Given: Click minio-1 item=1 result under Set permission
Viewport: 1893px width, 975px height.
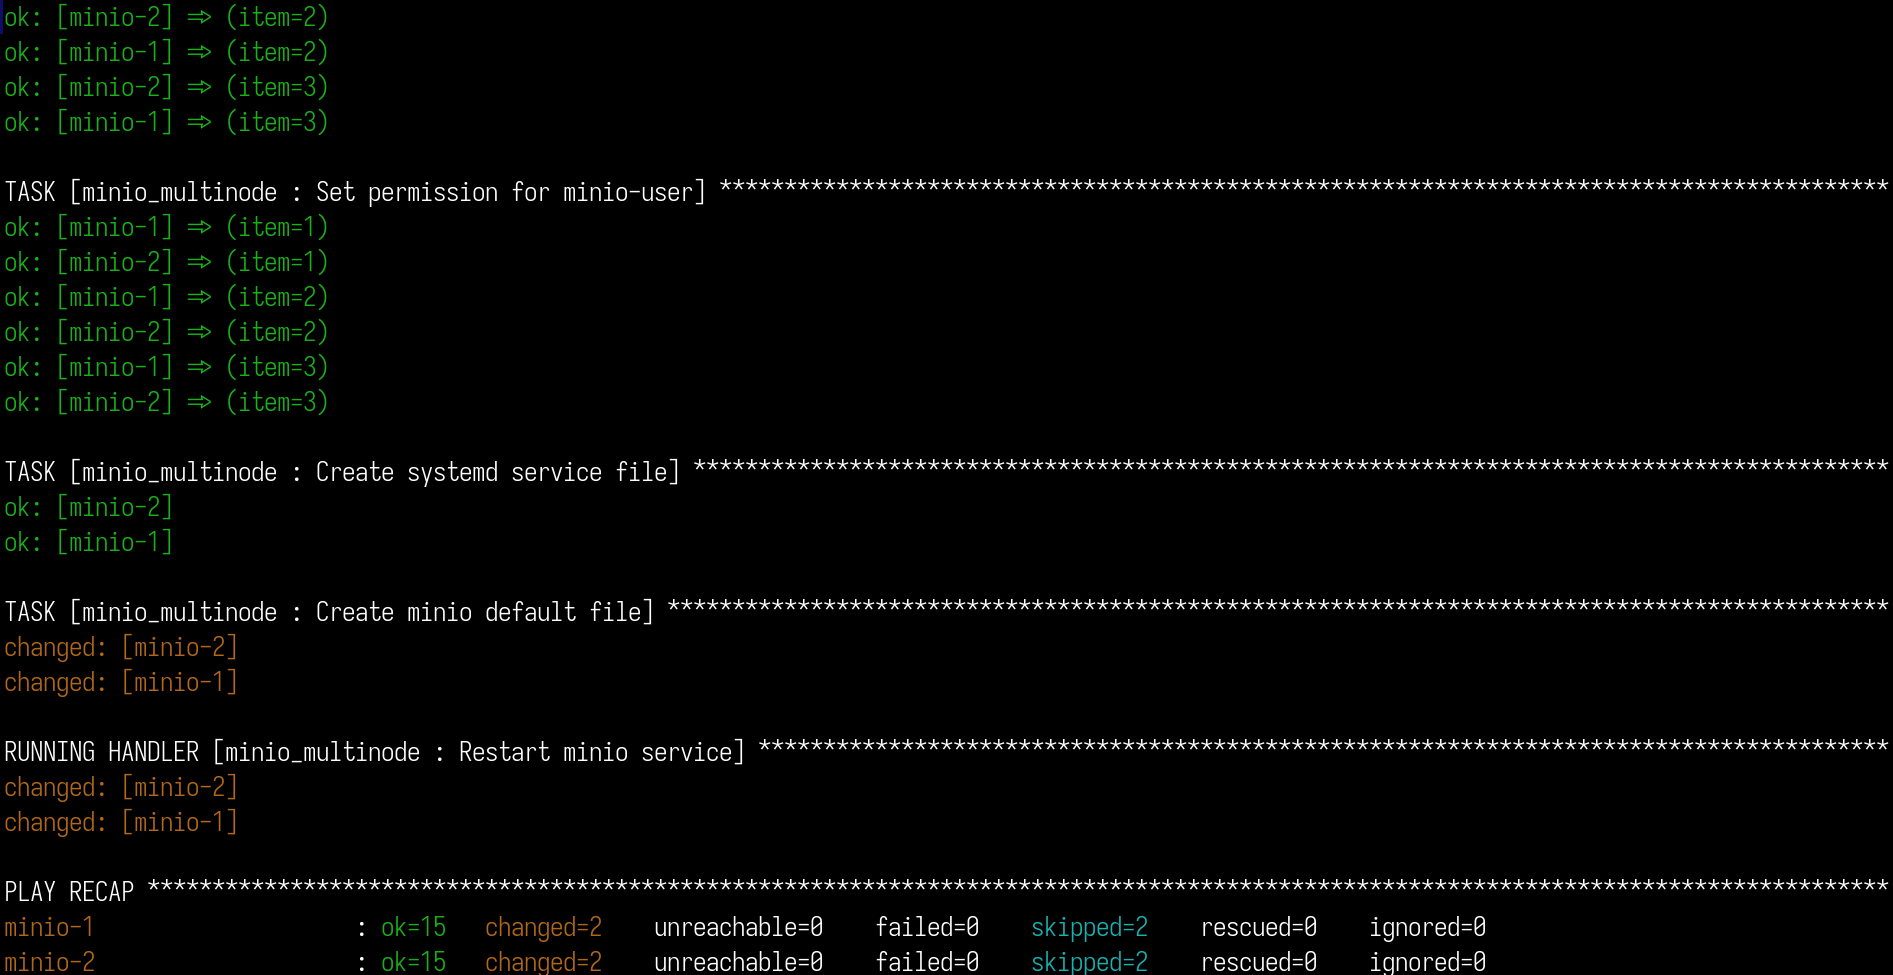Looking at the screenshot, I should coord(166,228).
